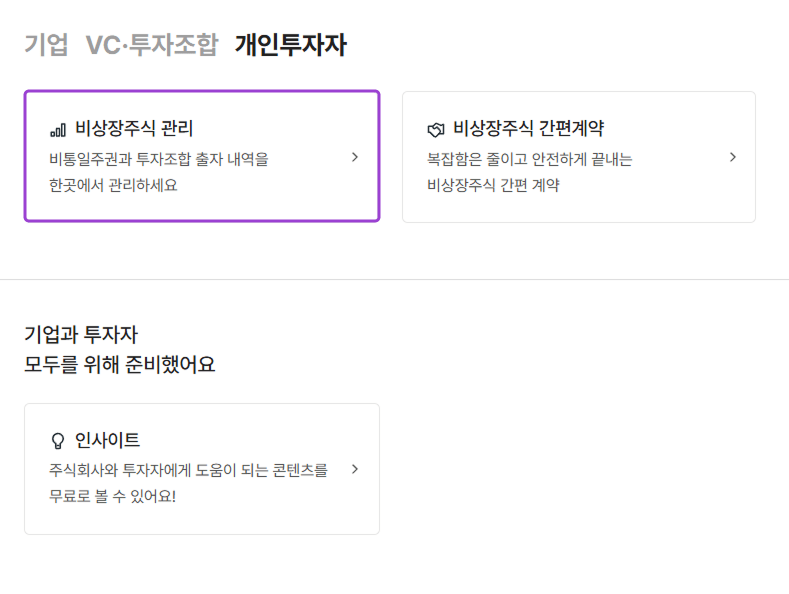Select the 개인투자자 tab
Image resolution: width=789 pixels, height=594 pixels.
pyautogui.click(x=291, y=45)
